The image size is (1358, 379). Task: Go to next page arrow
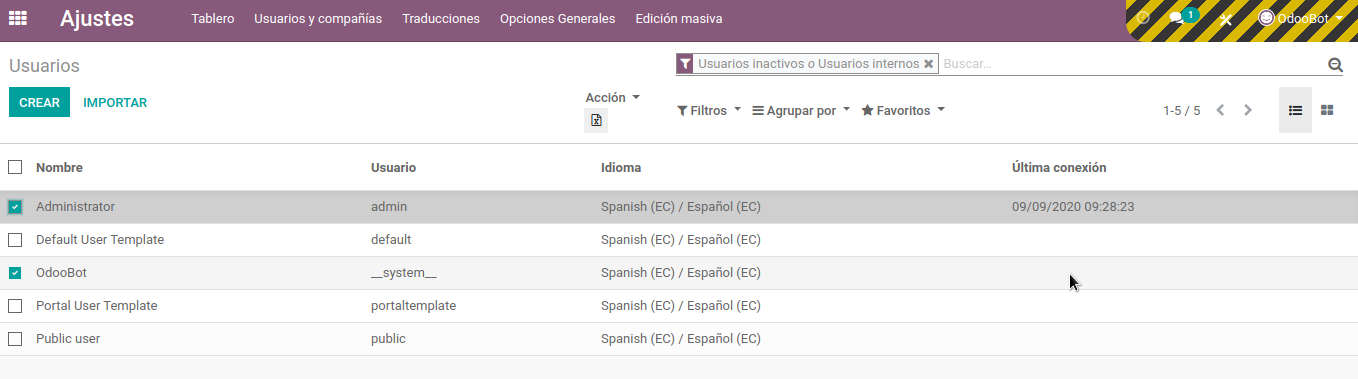pyautogui.click(x=1248, y=110)
